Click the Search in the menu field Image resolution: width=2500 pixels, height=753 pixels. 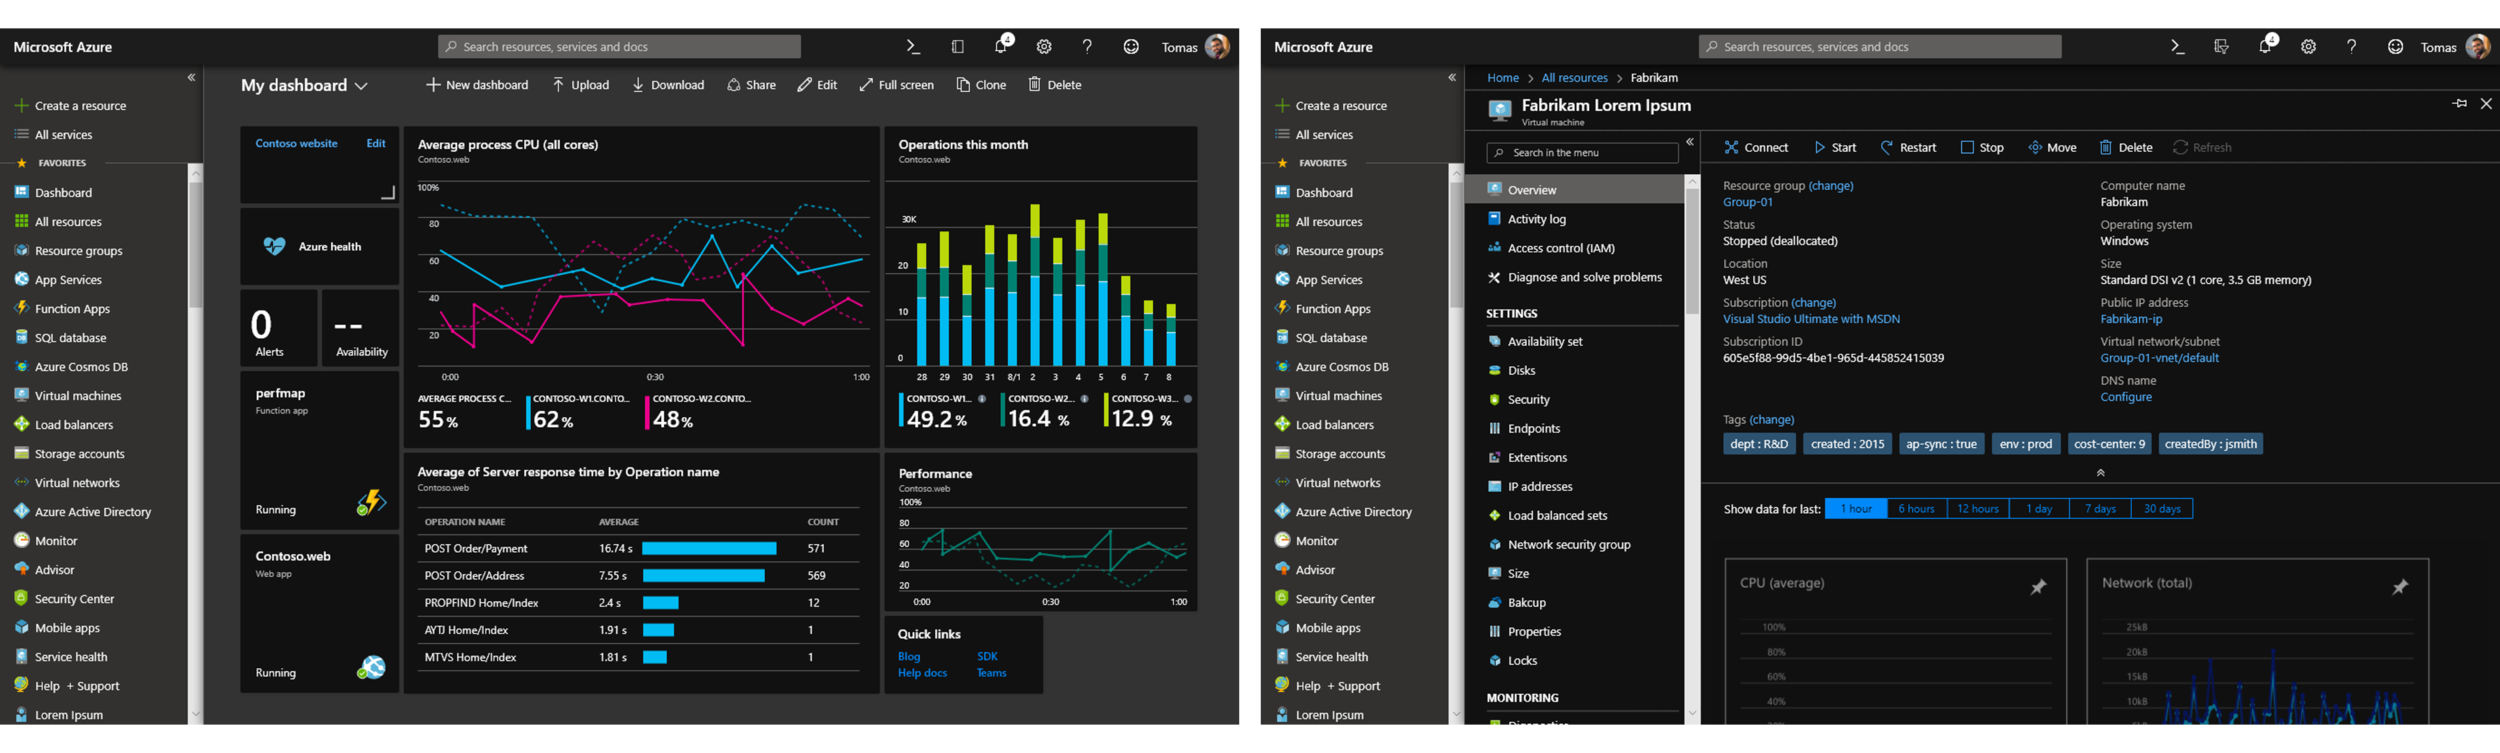coord(1582,152)
